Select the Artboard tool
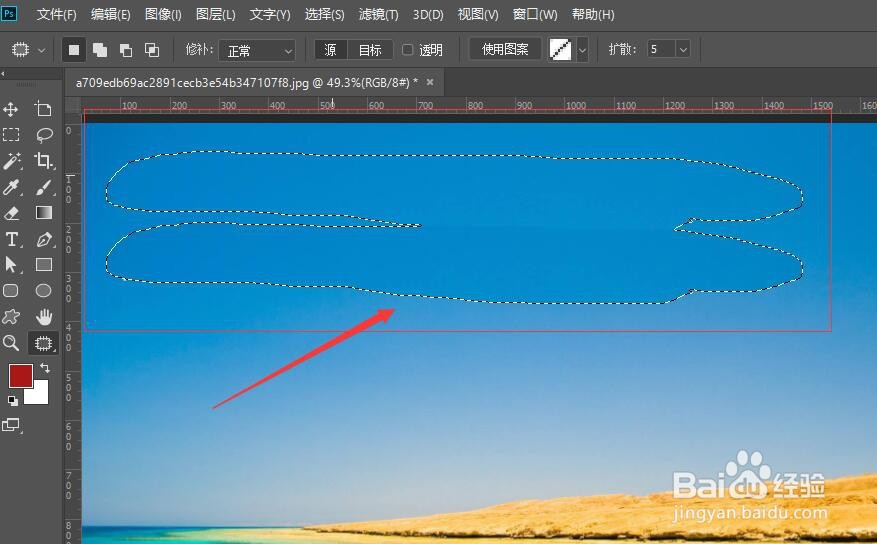Image resolution: width=877 pixels, height=544 pixels. [43, 109]
